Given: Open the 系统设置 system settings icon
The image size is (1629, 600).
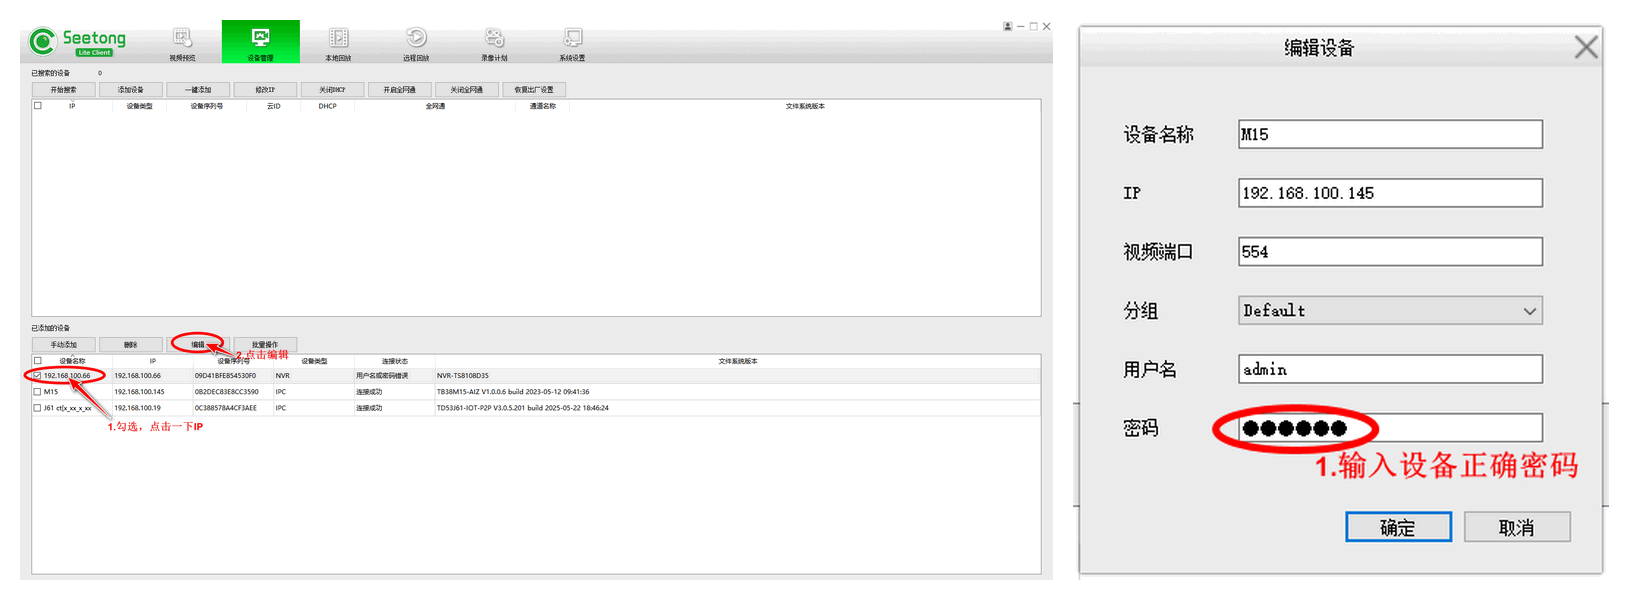Looking at the screenshot, I should tap(572, 42).
